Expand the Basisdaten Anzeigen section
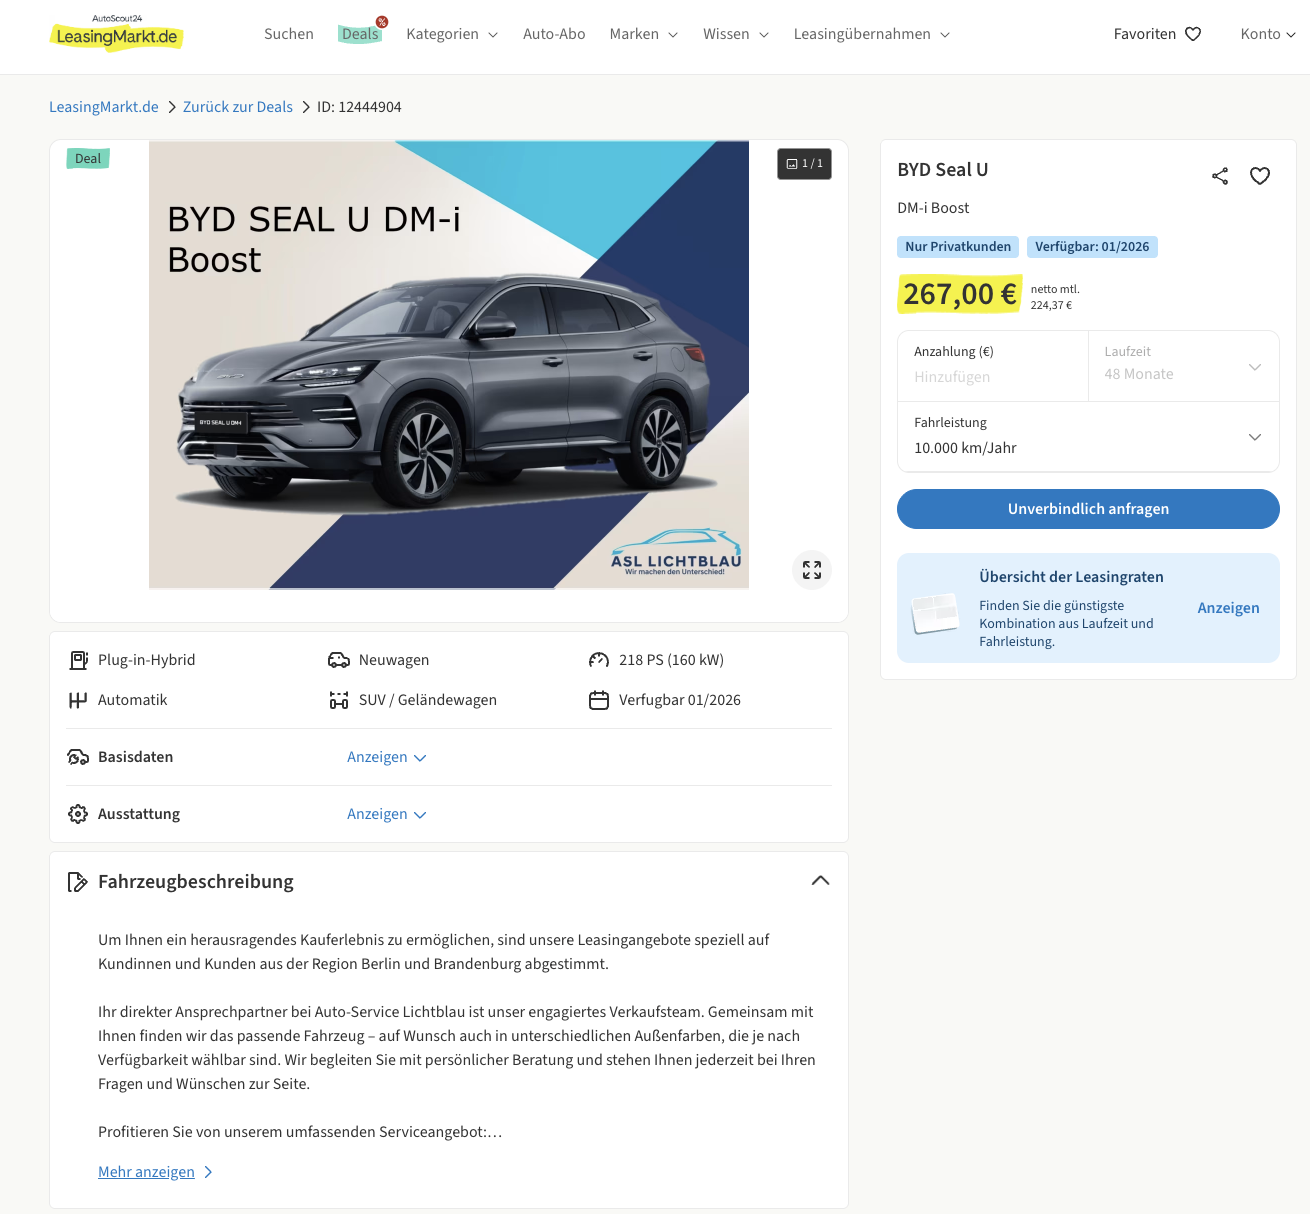This screenshot has height=1214, width=1310. (x=386, y=757)
